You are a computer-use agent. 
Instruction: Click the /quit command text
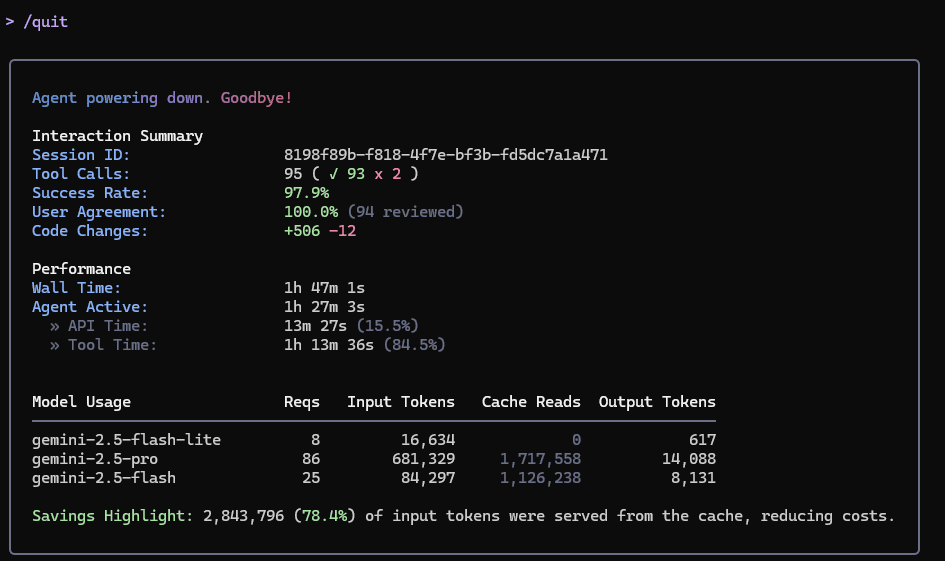point(45,21)
